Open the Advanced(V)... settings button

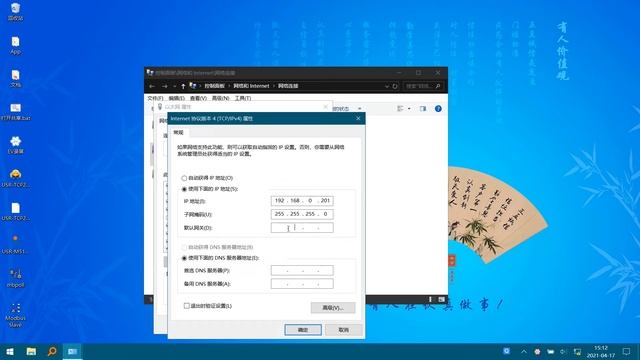pos(333,308)
